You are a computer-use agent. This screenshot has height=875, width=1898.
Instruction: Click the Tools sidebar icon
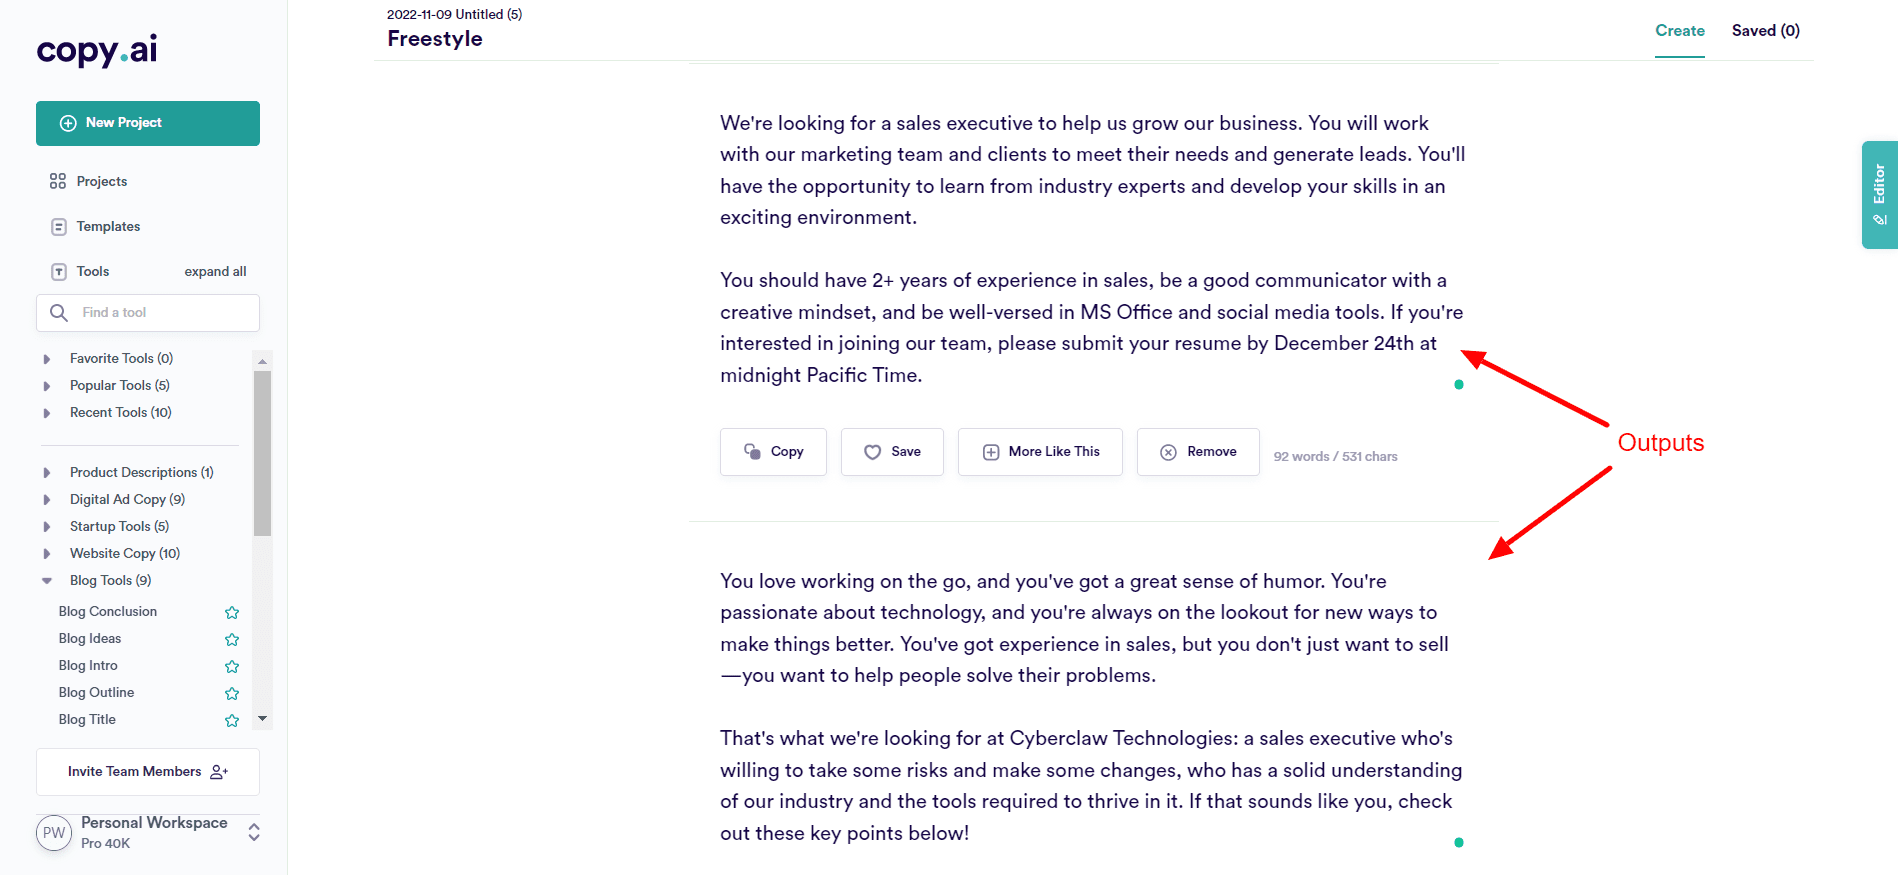tap(59, 272)
